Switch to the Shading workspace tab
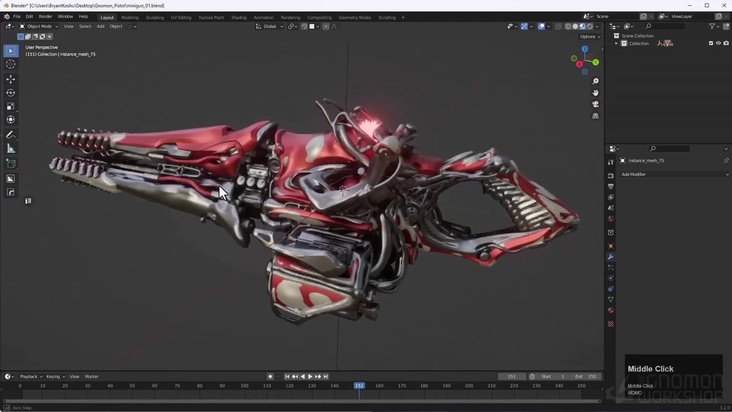The height and width of the screenshot is (412, 732). pyautogui.click(x=239, y=17)
